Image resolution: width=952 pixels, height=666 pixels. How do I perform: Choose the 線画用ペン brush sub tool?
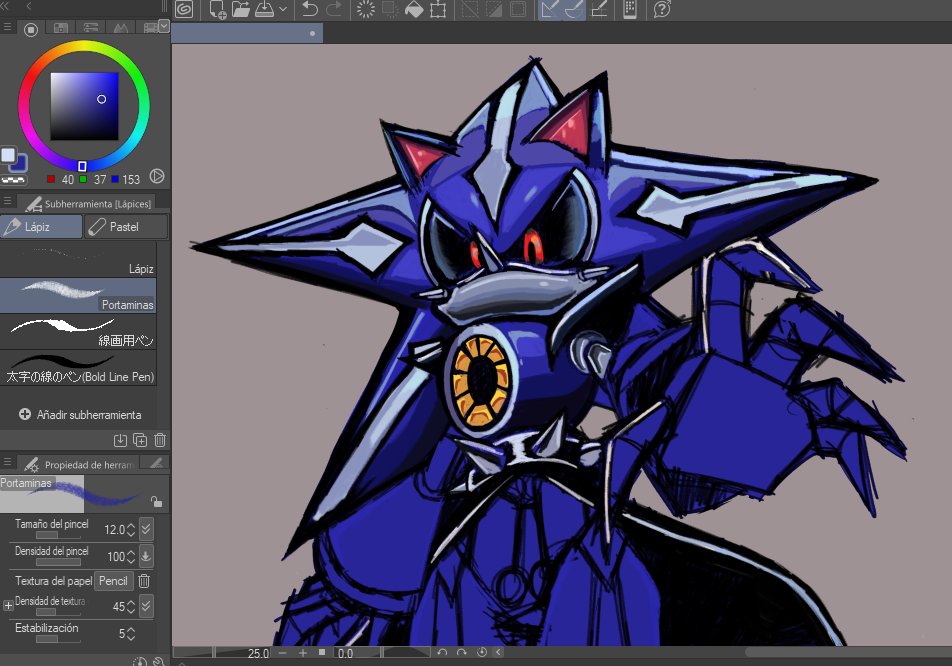(x=78, y=331)
